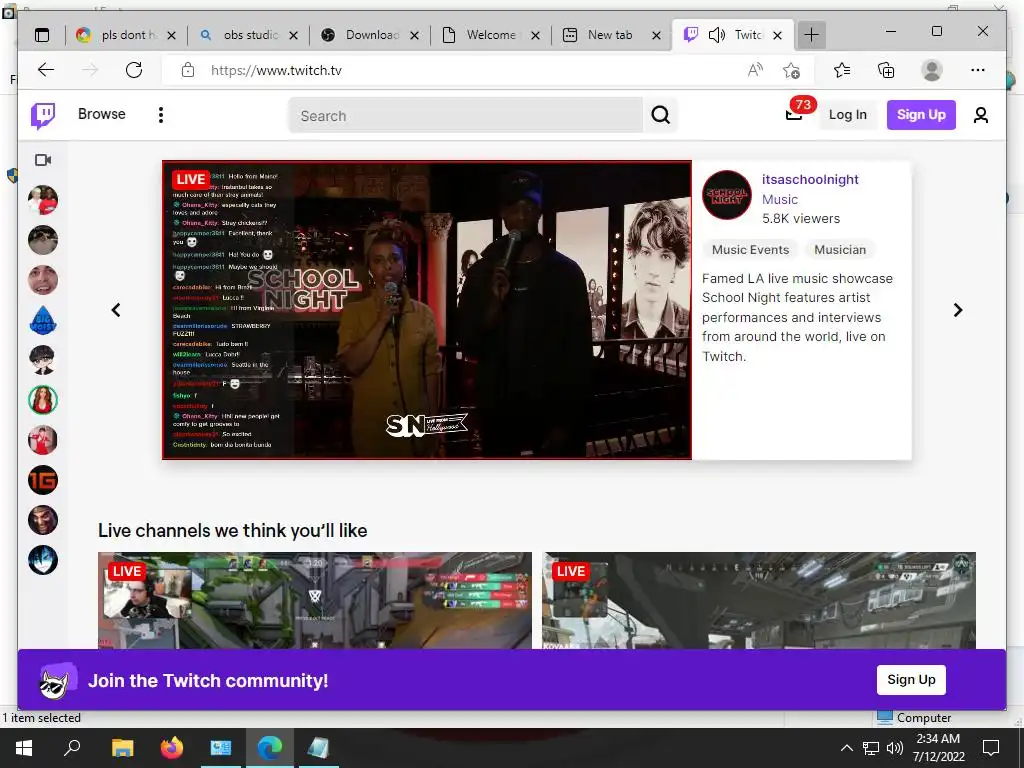Screen dimensions: 1024x768
Task: Close the 'obs studio' tab
Action: [x=293, y=35]
